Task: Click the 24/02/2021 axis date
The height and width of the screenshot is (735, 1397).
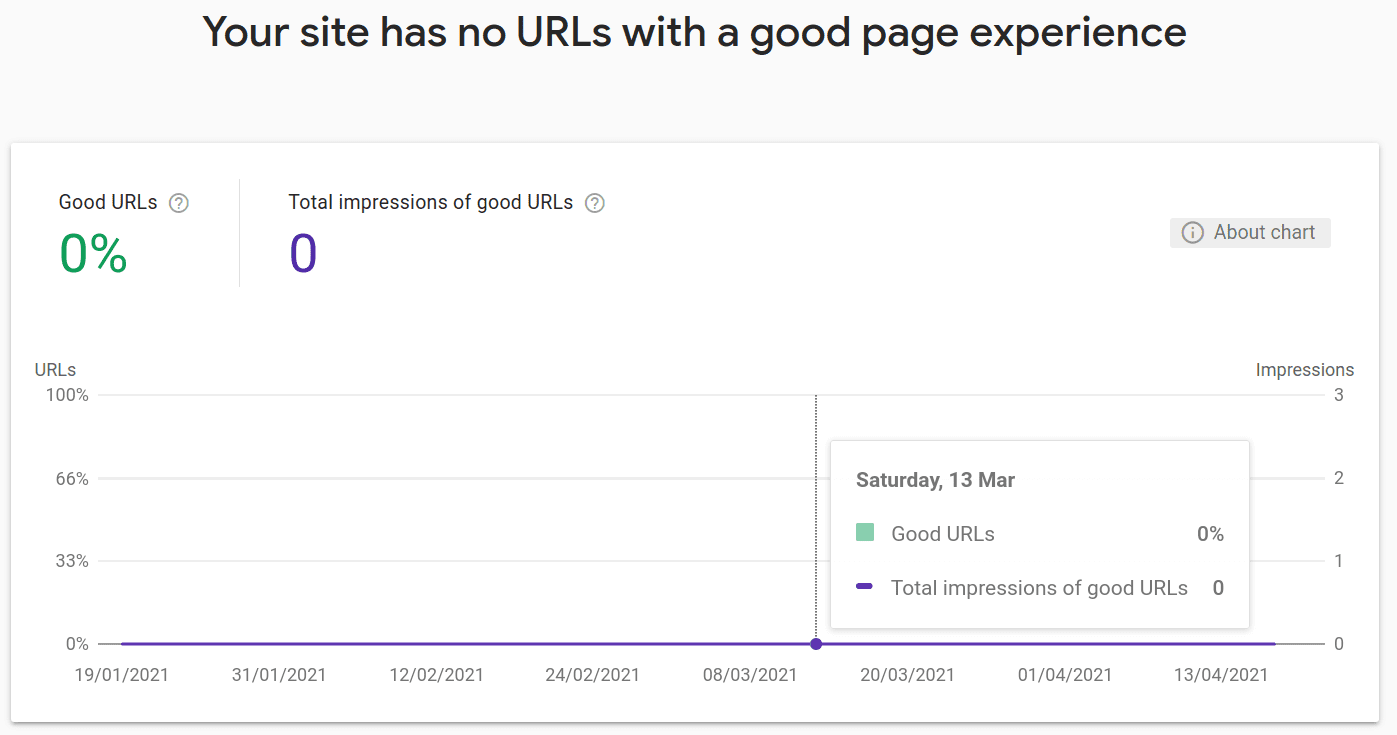Action: click(x=592, y=675)
